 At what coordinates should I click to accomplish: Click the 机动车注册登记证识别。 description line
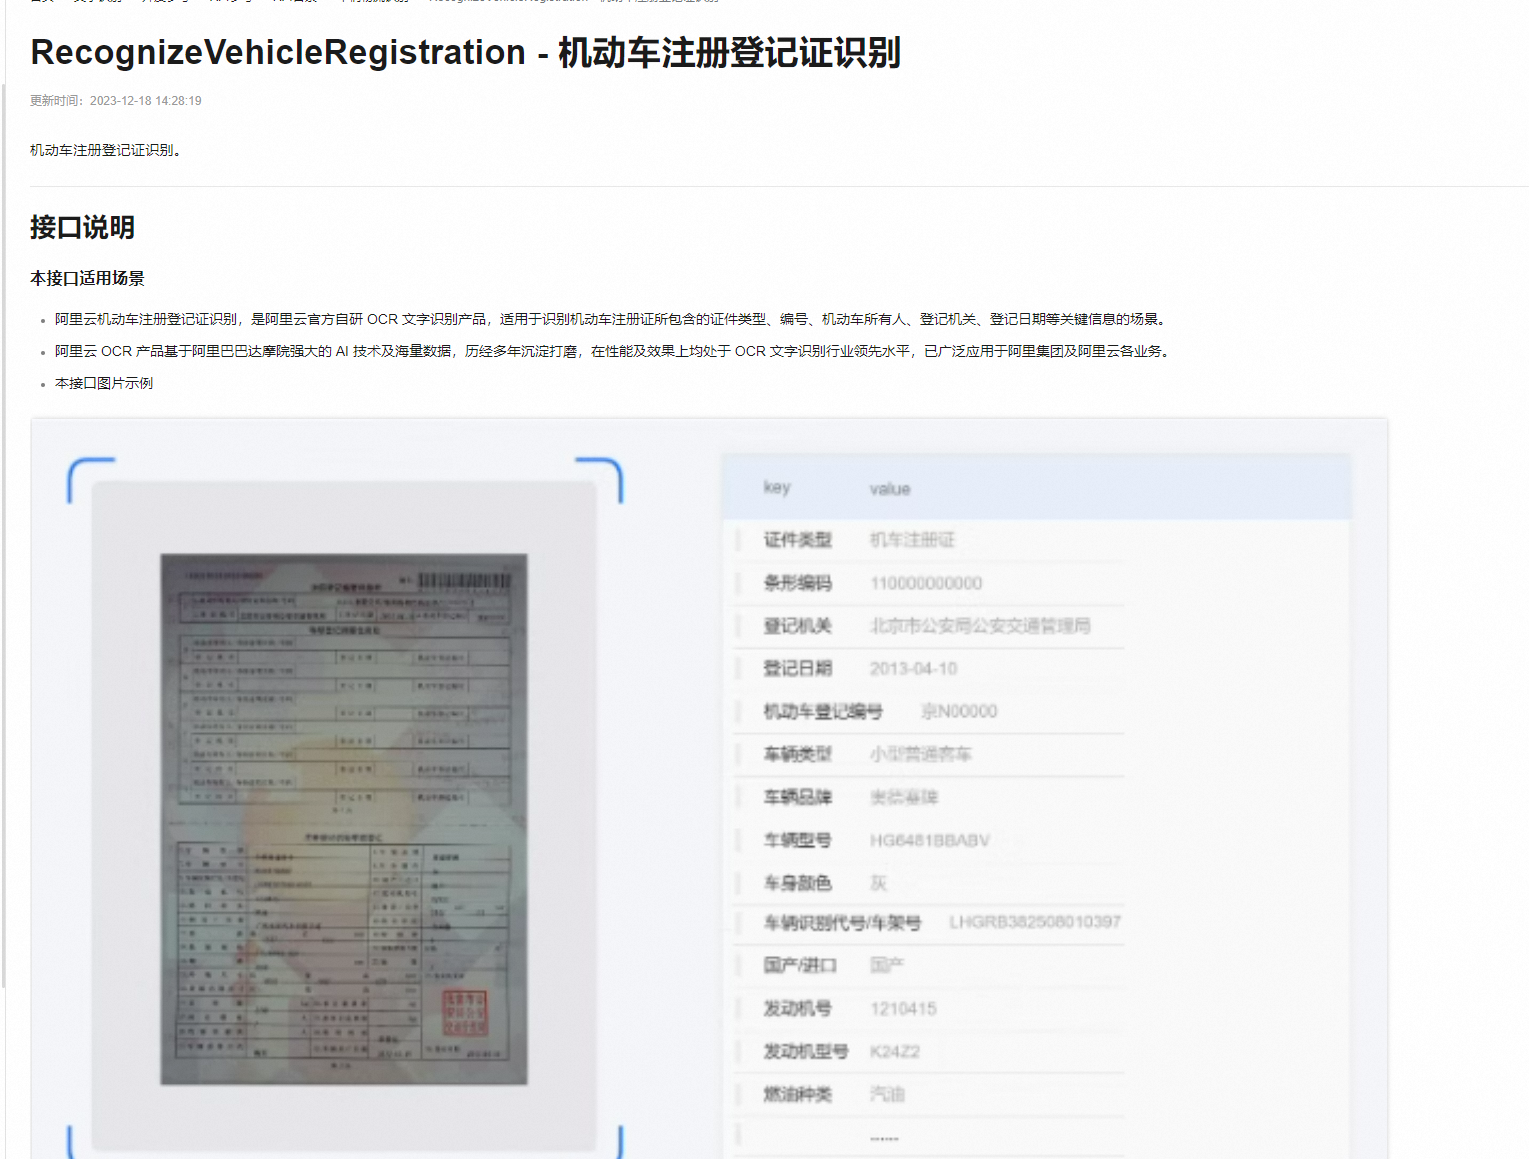pyautogui.click(x=106, y=150)
